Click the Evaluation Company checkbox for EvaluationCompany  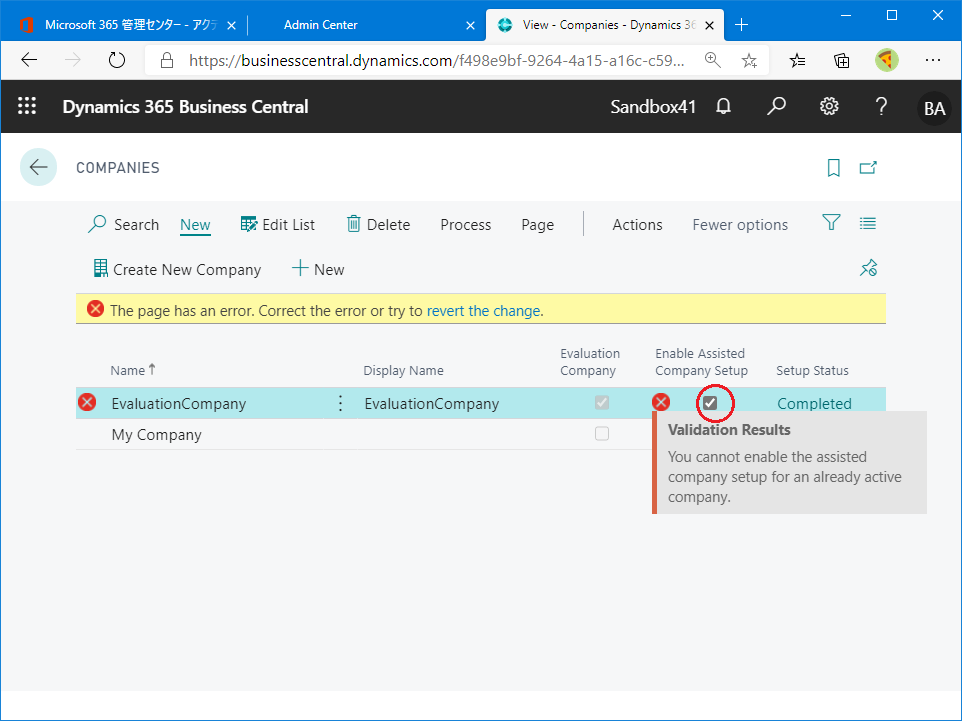602,403
